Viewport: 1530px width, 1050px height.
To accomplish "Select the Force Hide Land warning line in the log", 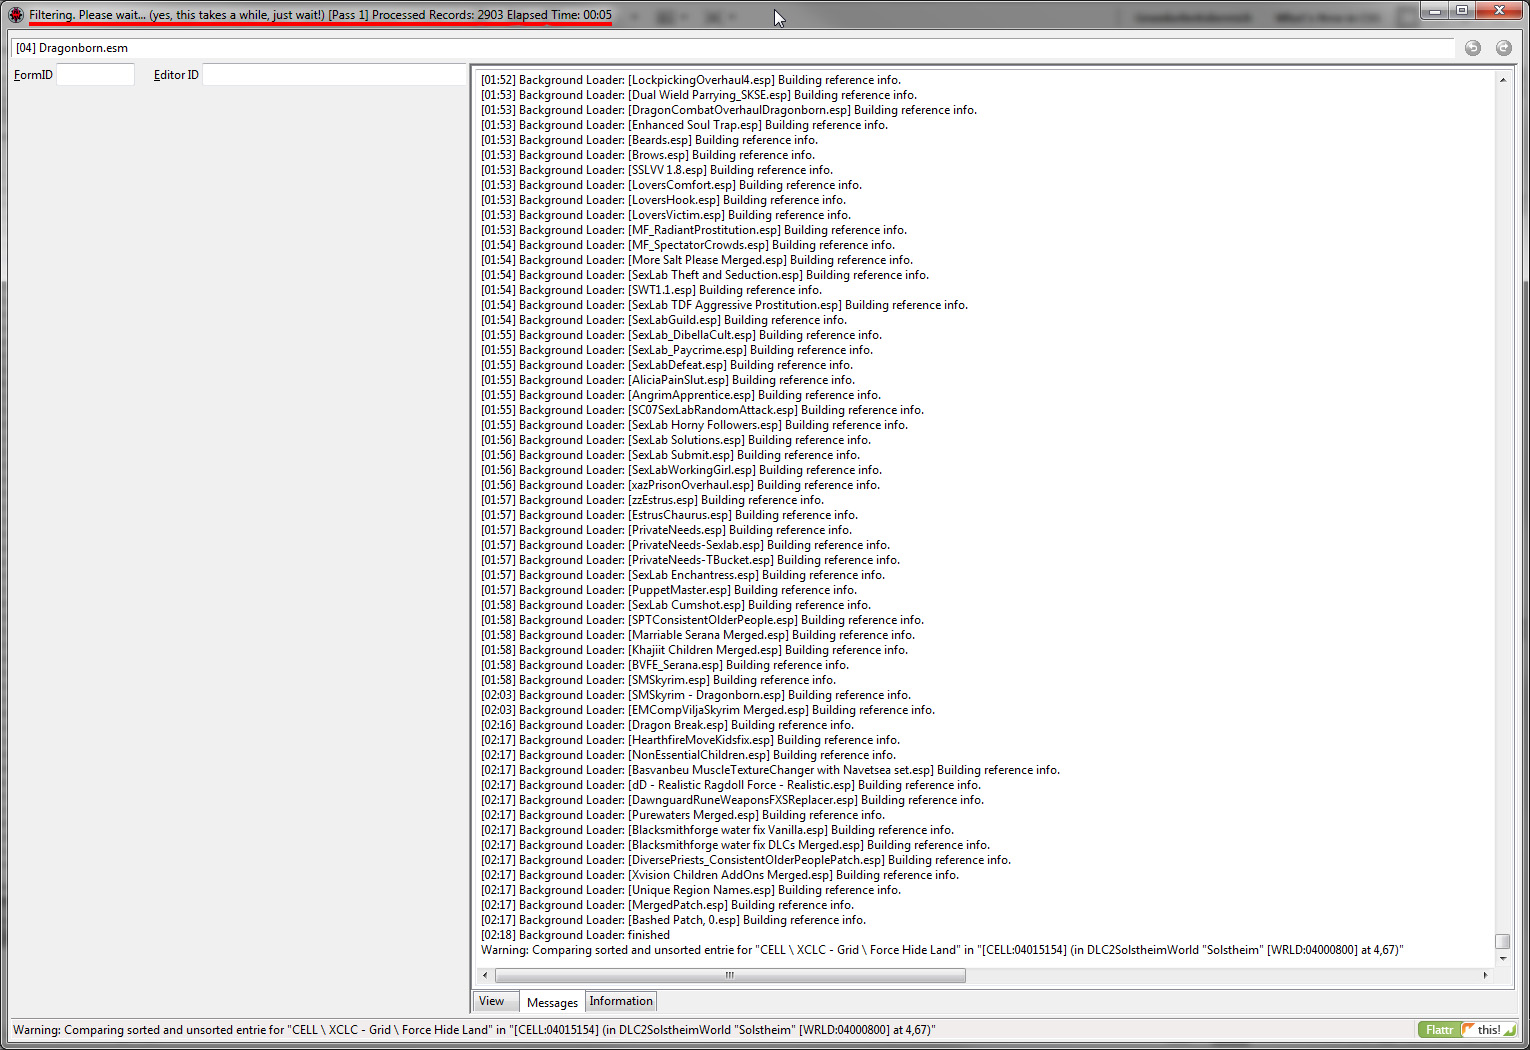I will [940, 949].
